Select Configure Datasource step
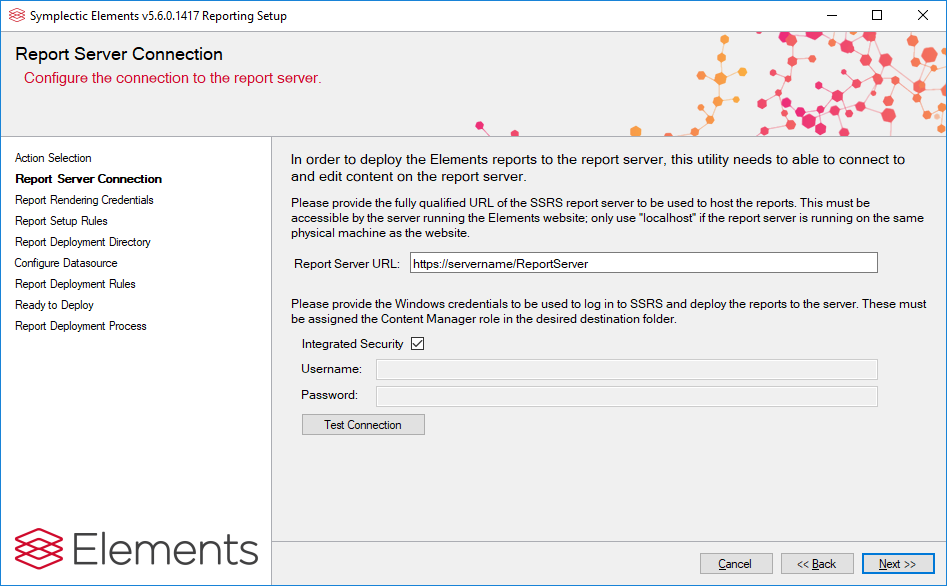 point(66,263)
